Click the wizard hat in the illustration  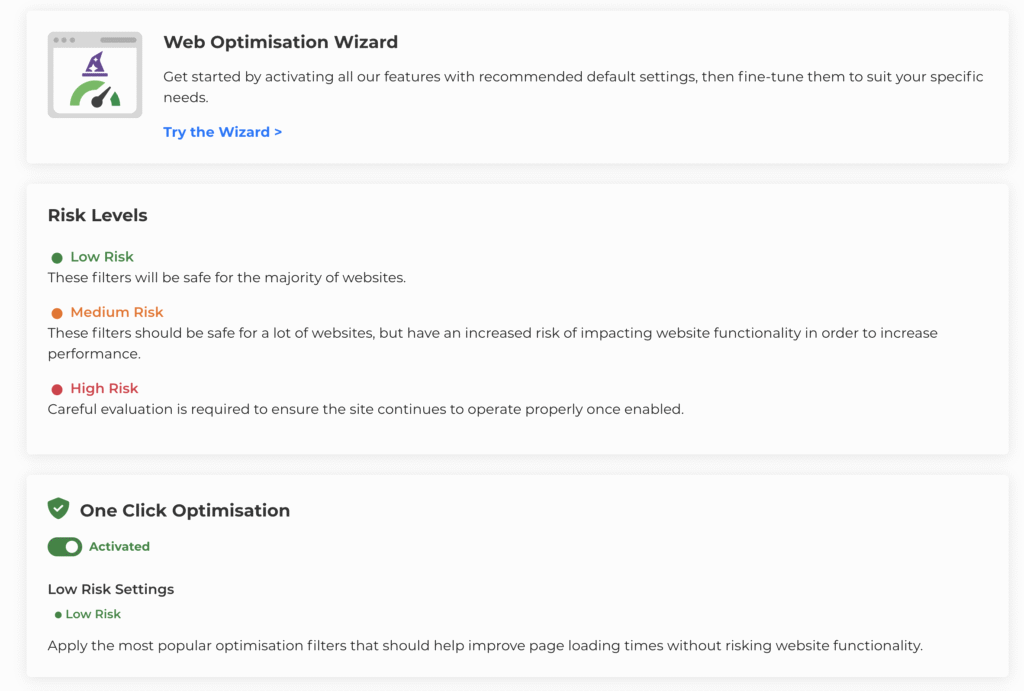coord(95,64)
